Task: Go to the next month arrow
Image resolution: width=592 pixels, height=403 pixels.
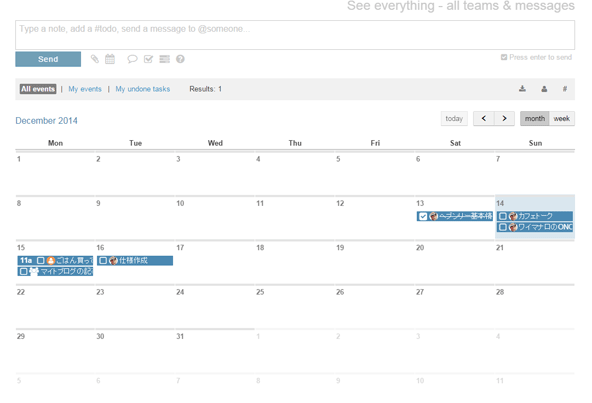Action: pyautogui.click(x=504, y=119)
